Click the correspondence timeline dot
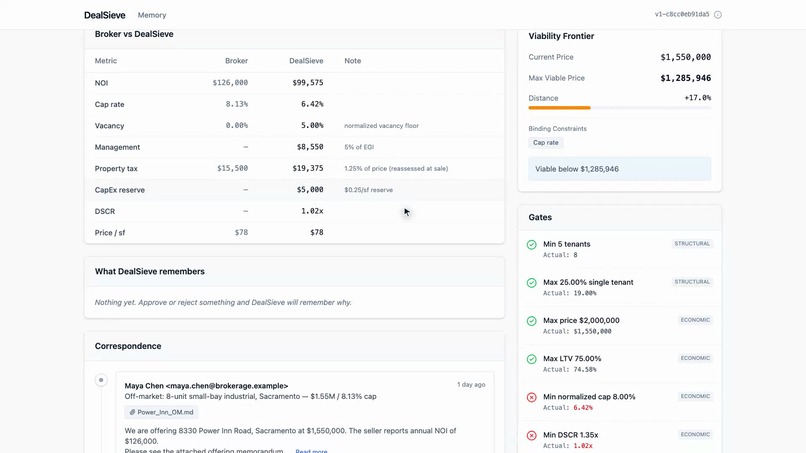 [x=101, y=380]
